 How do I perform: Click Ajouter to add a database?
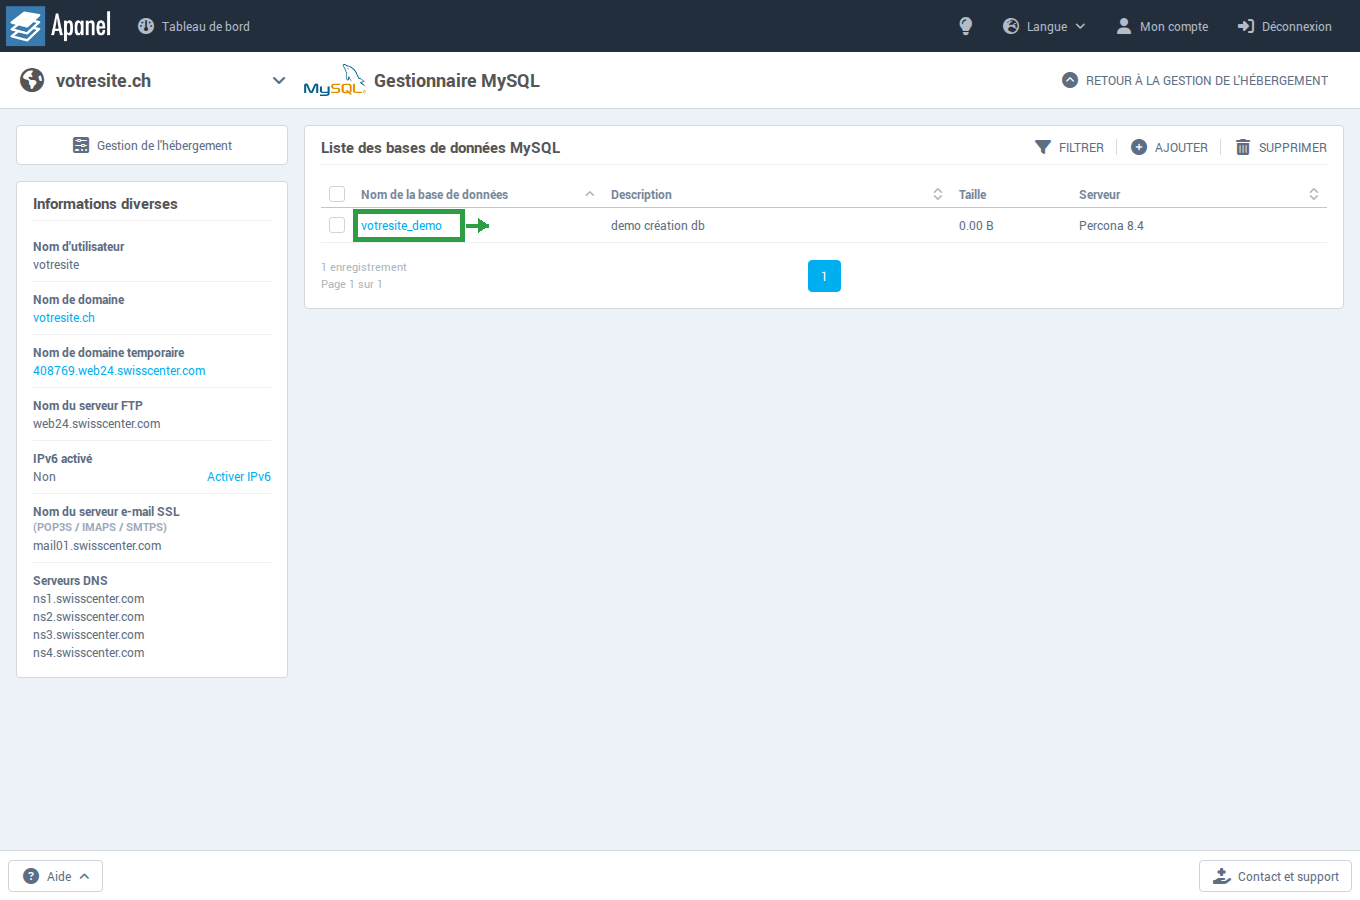pos(1169,147)
